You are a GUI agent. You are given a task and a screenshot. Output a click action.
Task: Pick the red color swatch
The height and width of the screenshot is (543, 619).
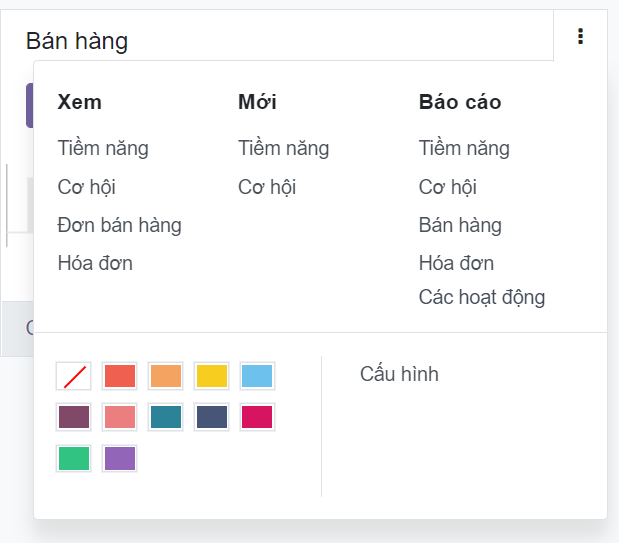pyautogui.click(x=120, y=376)
